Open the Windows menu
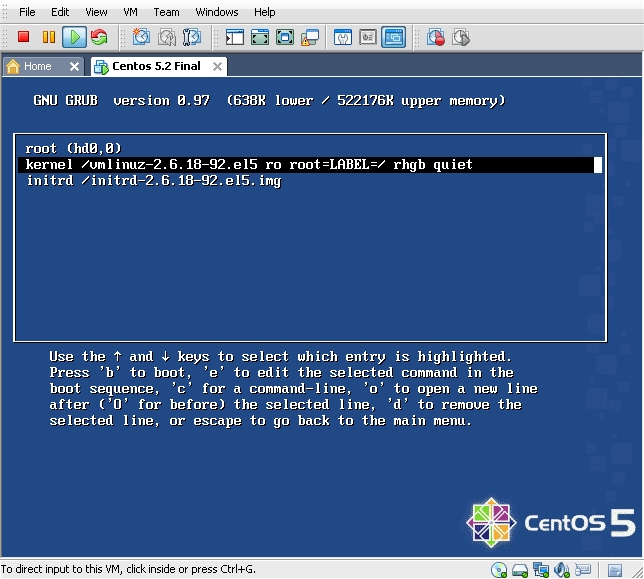Viewport: 644px width, 579px height. pos(217,12)
